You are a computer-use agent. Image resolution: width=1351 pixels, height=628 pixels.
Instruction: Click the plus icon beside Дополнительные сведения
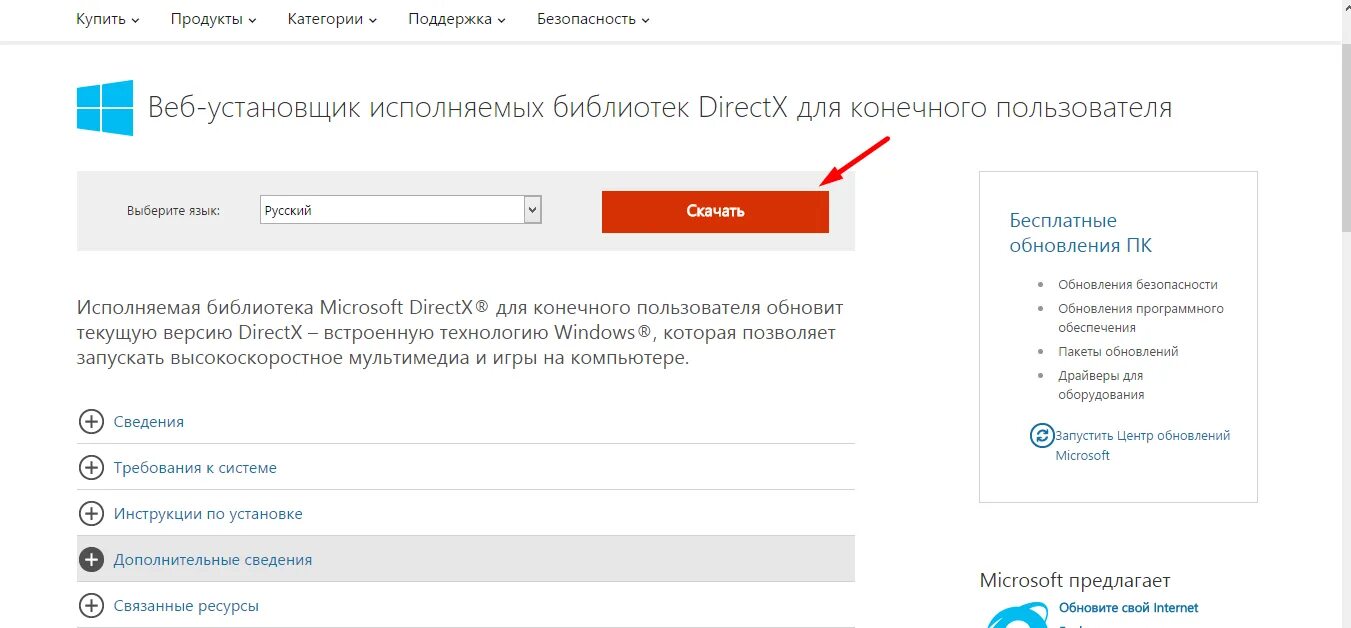[x=91, y=560]
